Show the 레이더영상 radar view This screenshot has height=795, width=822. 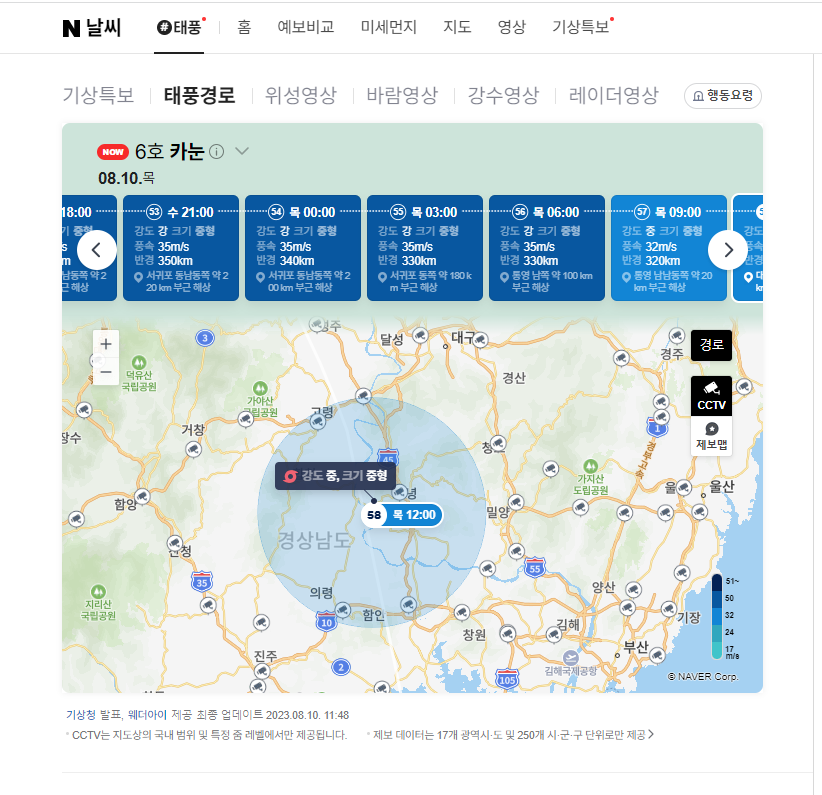[x=613, y=95]
